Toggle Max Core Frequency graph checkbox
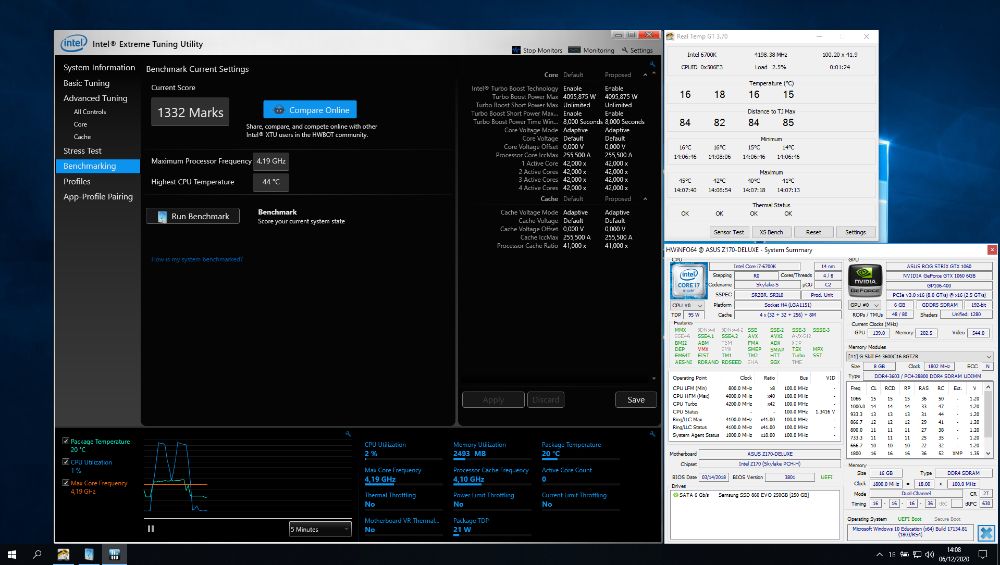Viewport: 1000px width, 565px height. (66, 483)
